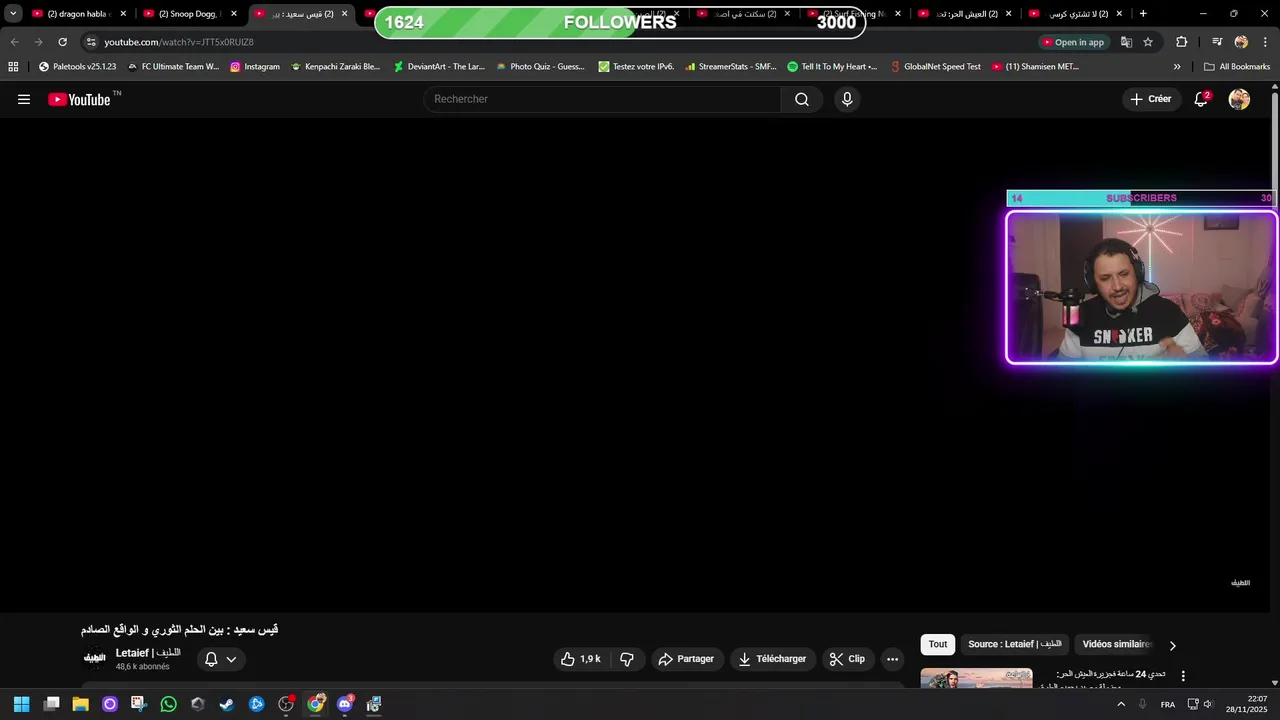Click the Open in app button

coord(1073,42)
